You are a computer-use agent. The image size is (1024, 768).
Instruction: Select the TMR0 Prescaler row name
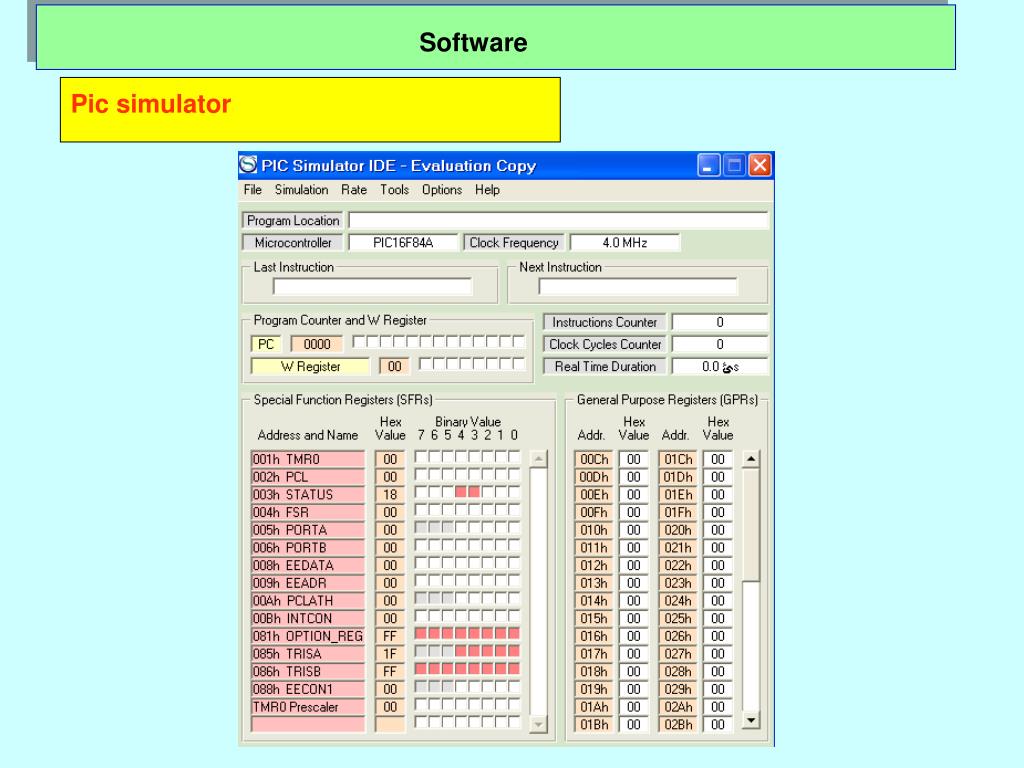(x=308, y=706)
